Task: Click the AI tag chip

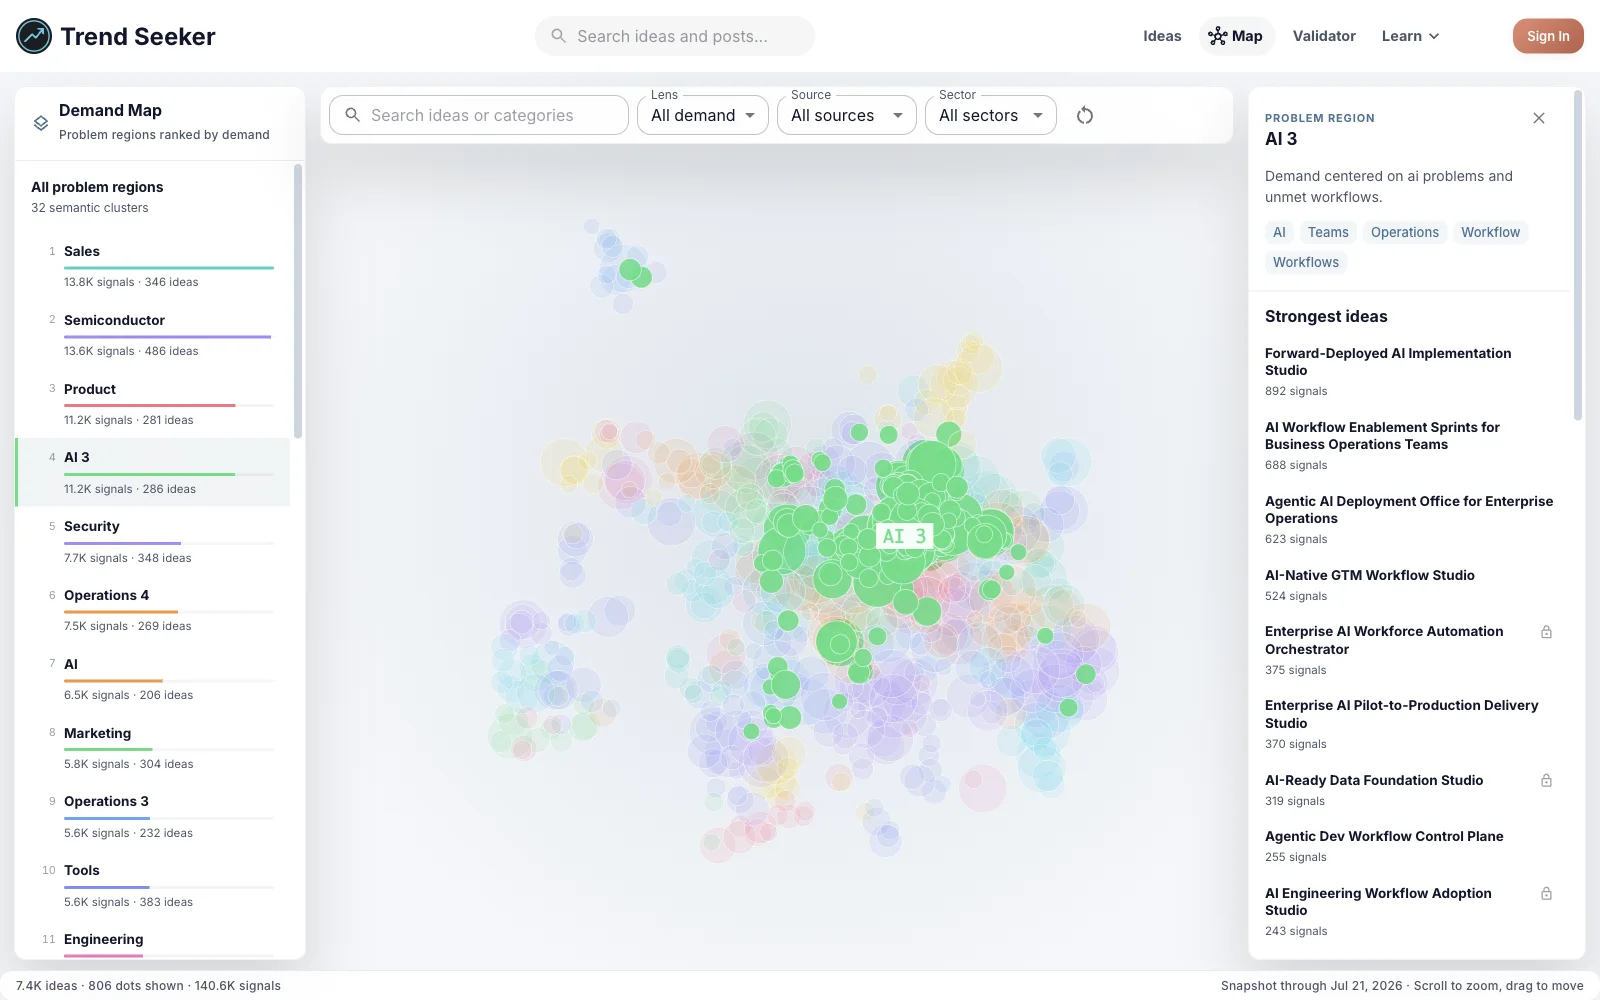Action: click(x=1279, y=232)
